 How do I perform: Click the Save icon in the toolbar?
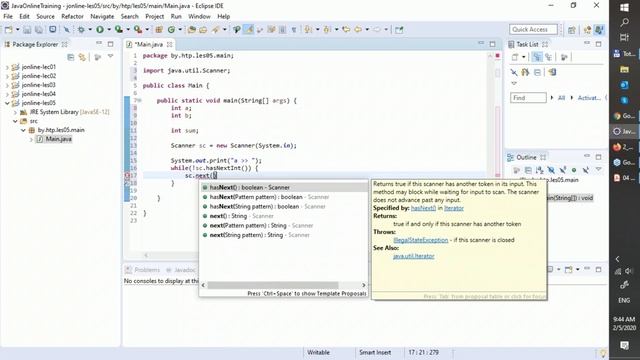pyautogui.click(x=27, y=30)
